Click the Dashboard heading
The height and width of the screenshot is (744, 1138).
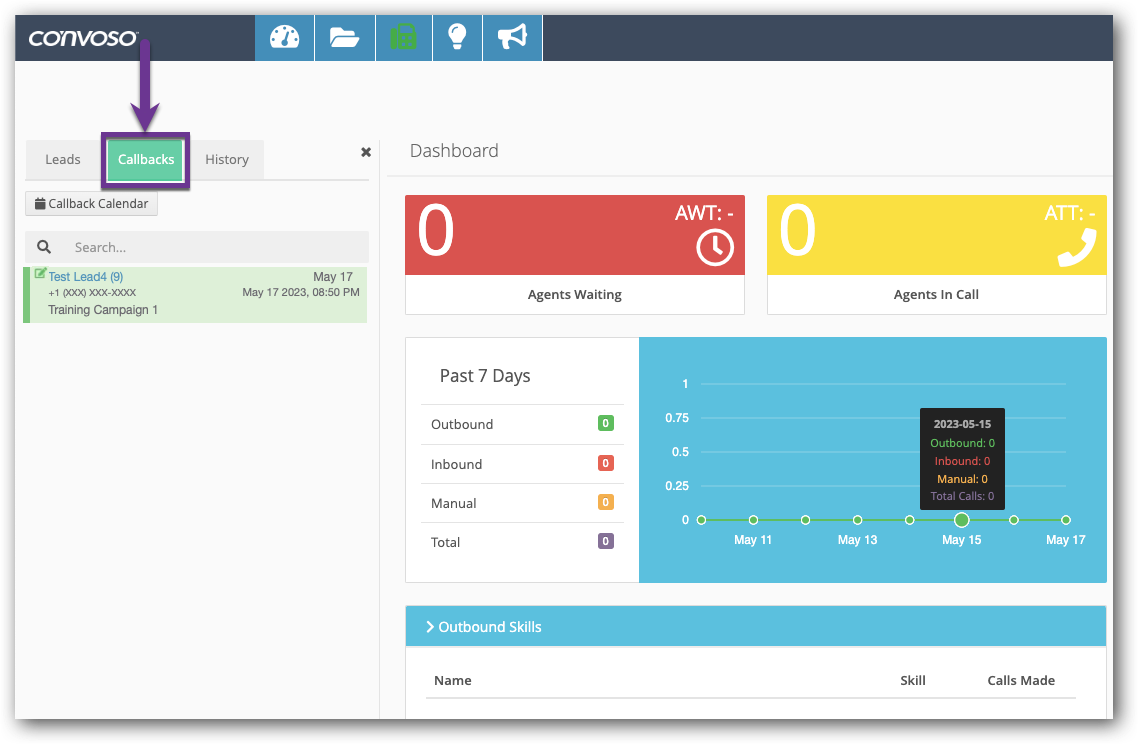(454, 151)
